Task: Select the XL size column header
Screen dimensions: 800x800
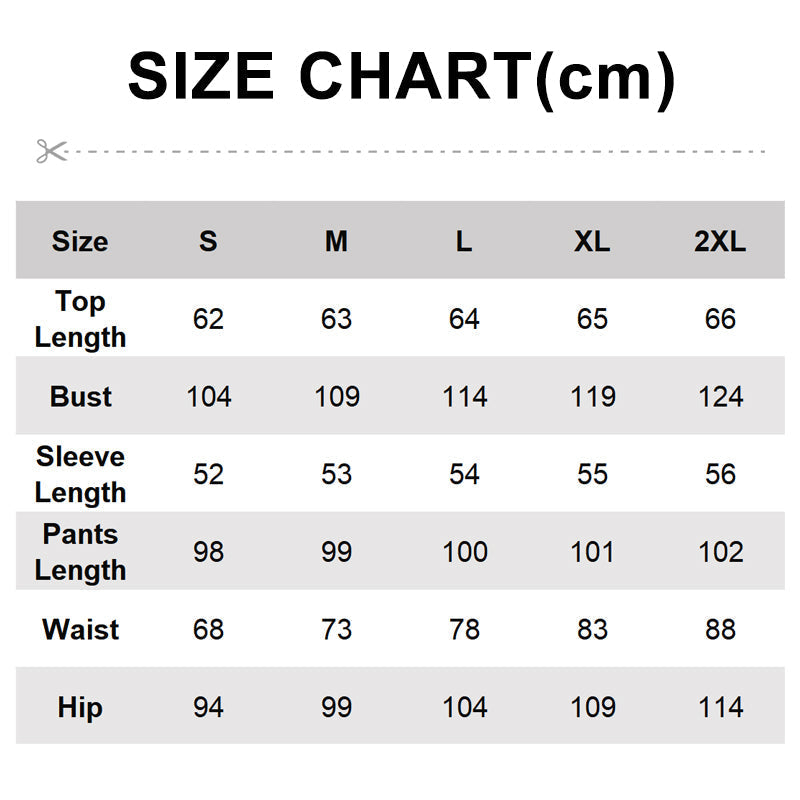Action: (x=592, y=241)
